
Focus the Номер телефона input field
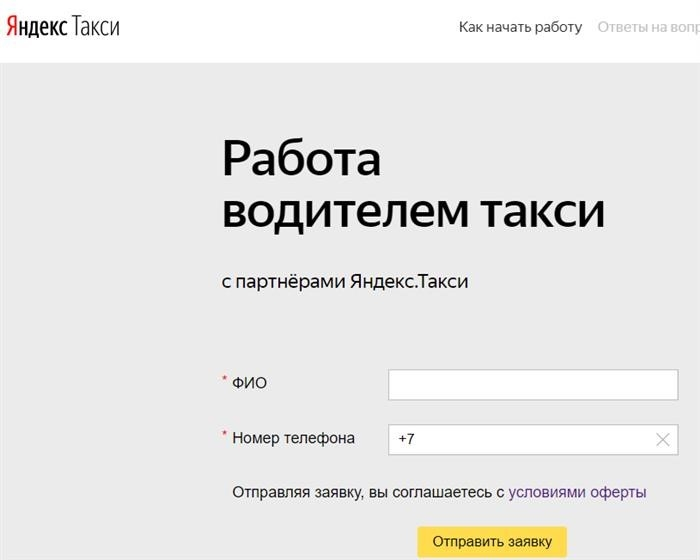pos(533,439)
